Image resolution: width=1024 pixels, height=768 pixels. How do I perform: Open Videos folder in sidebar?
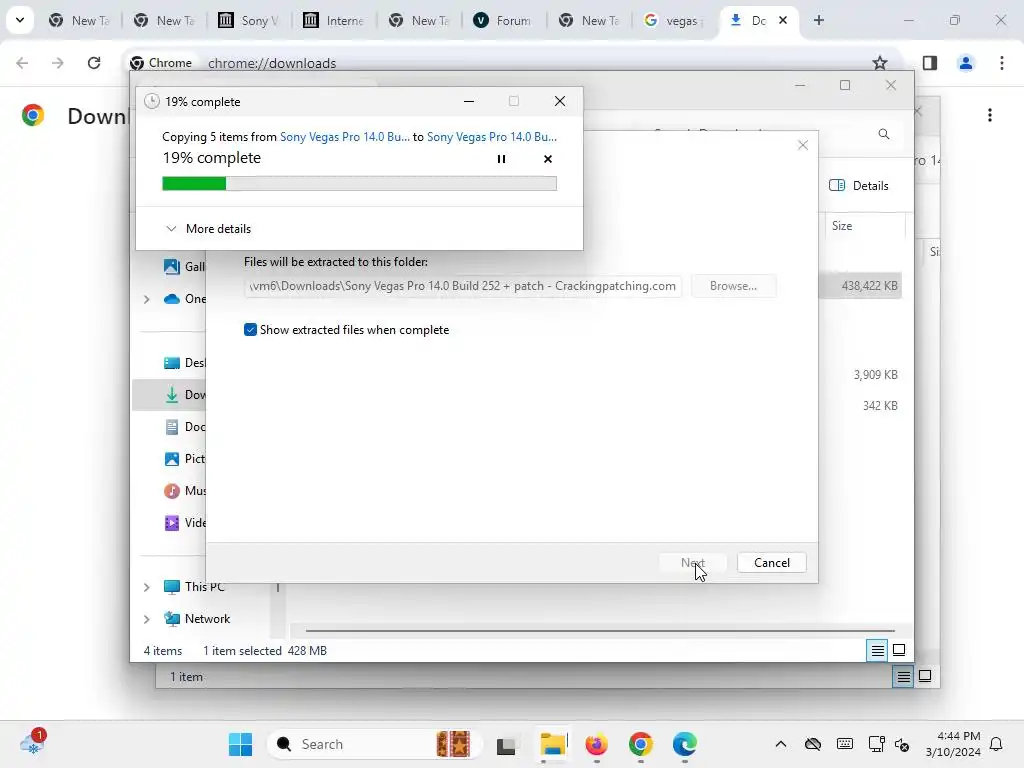point(184,522)
